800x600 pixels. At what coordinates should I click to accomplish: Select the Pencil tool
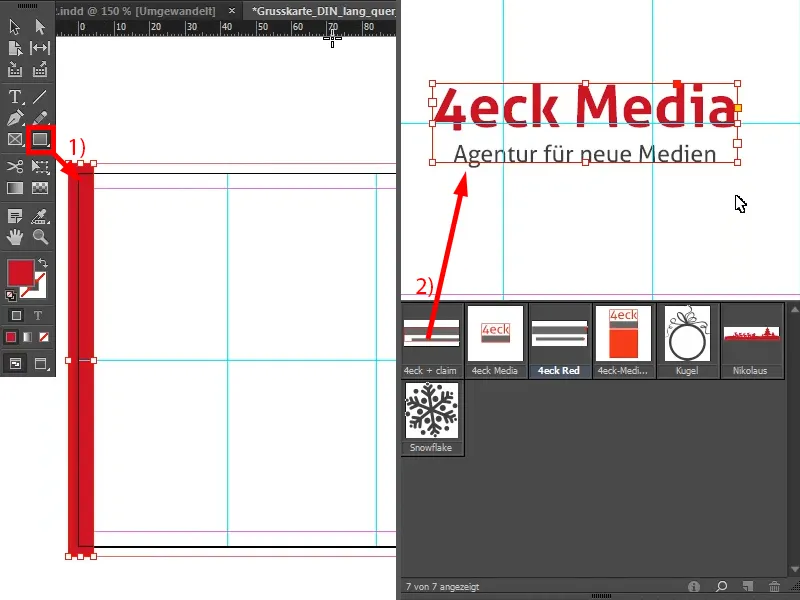40,118
